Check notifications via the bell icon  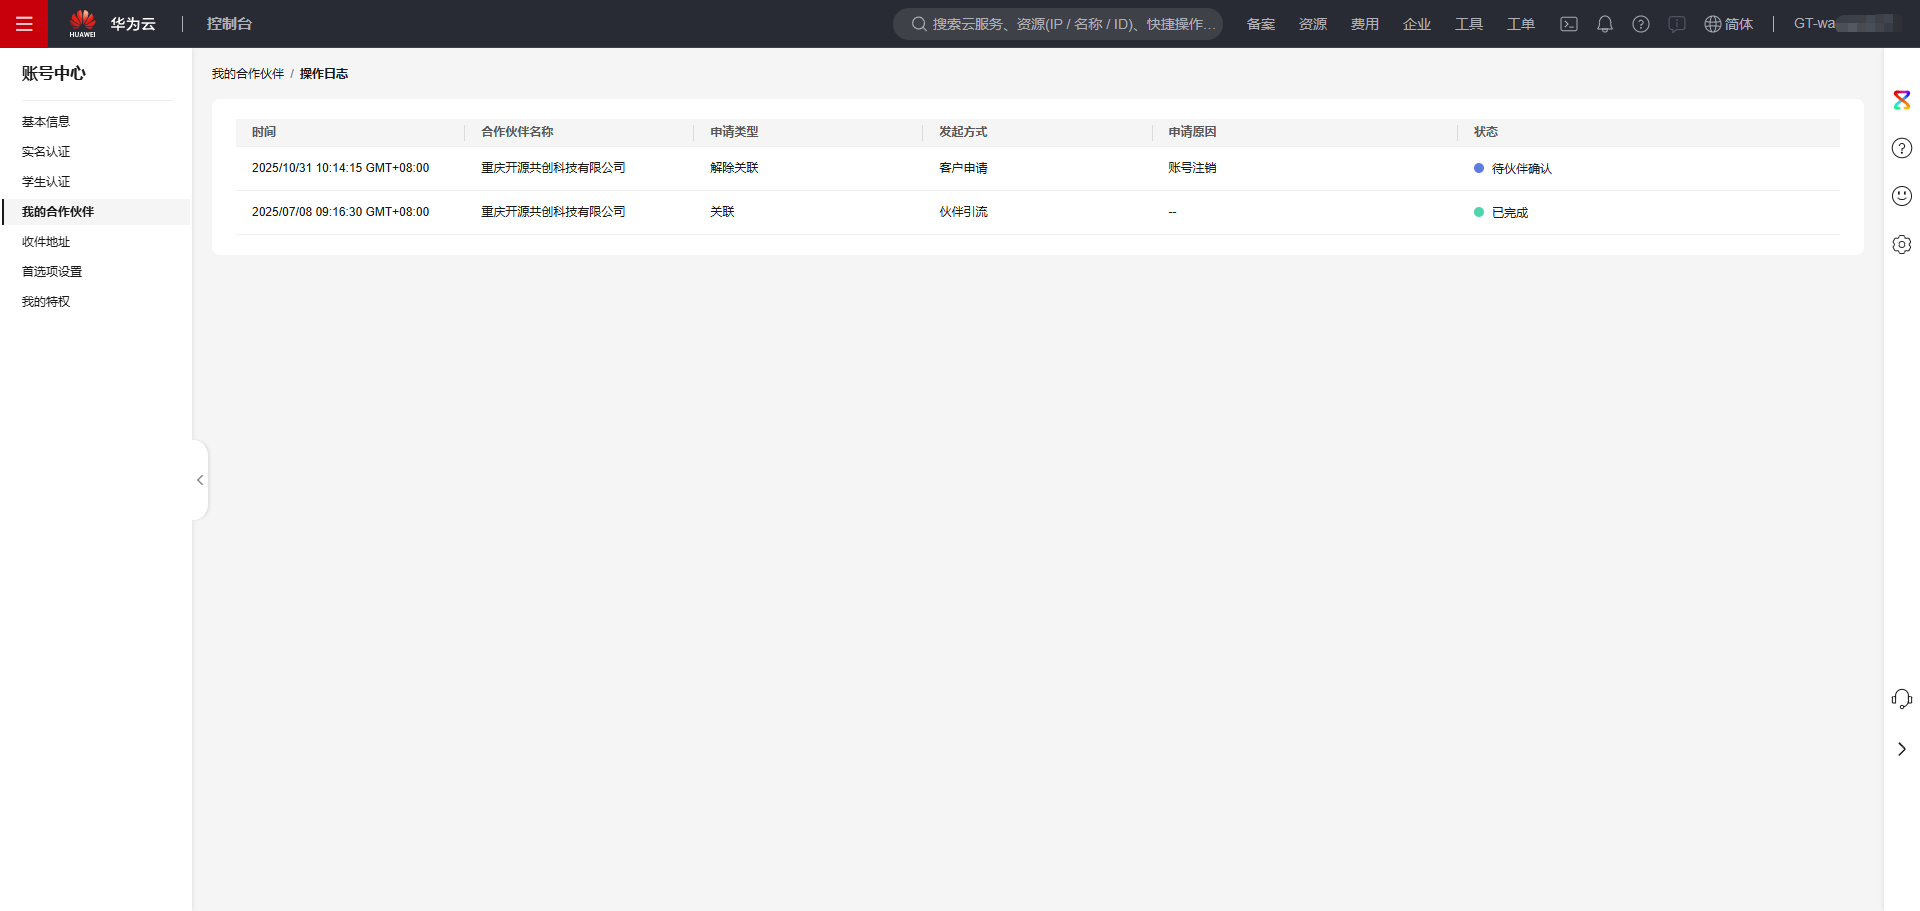[1605, 24]
